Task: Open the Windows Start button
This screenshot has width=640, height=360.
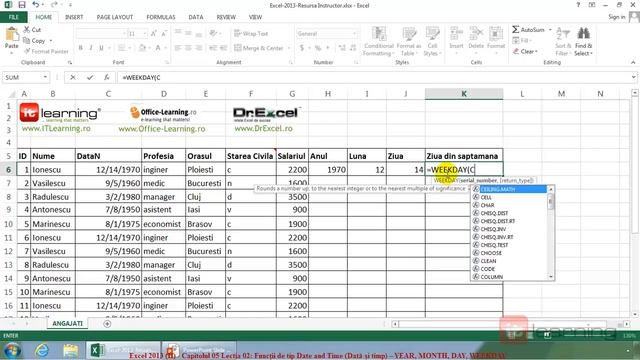Action: (12, 350)
